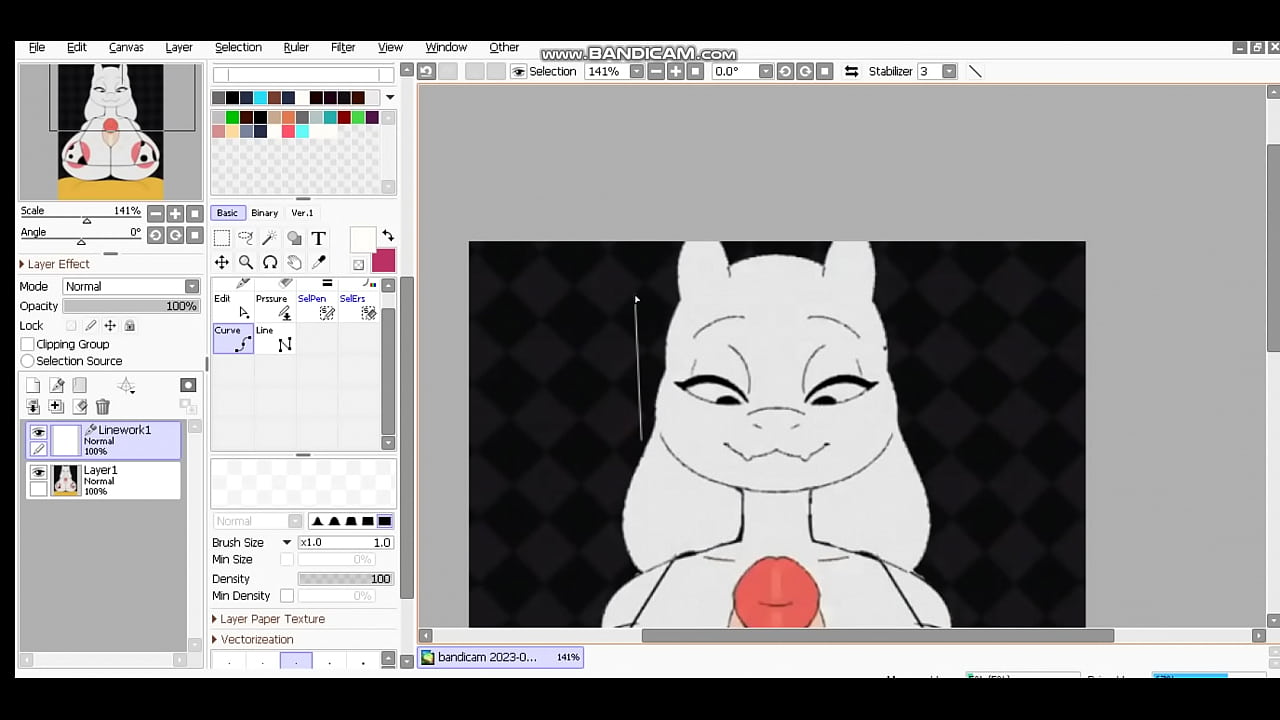This screenshot has height=720, width=1280.
Task: Switch to the Binary tab
Action: pos(265,213)
